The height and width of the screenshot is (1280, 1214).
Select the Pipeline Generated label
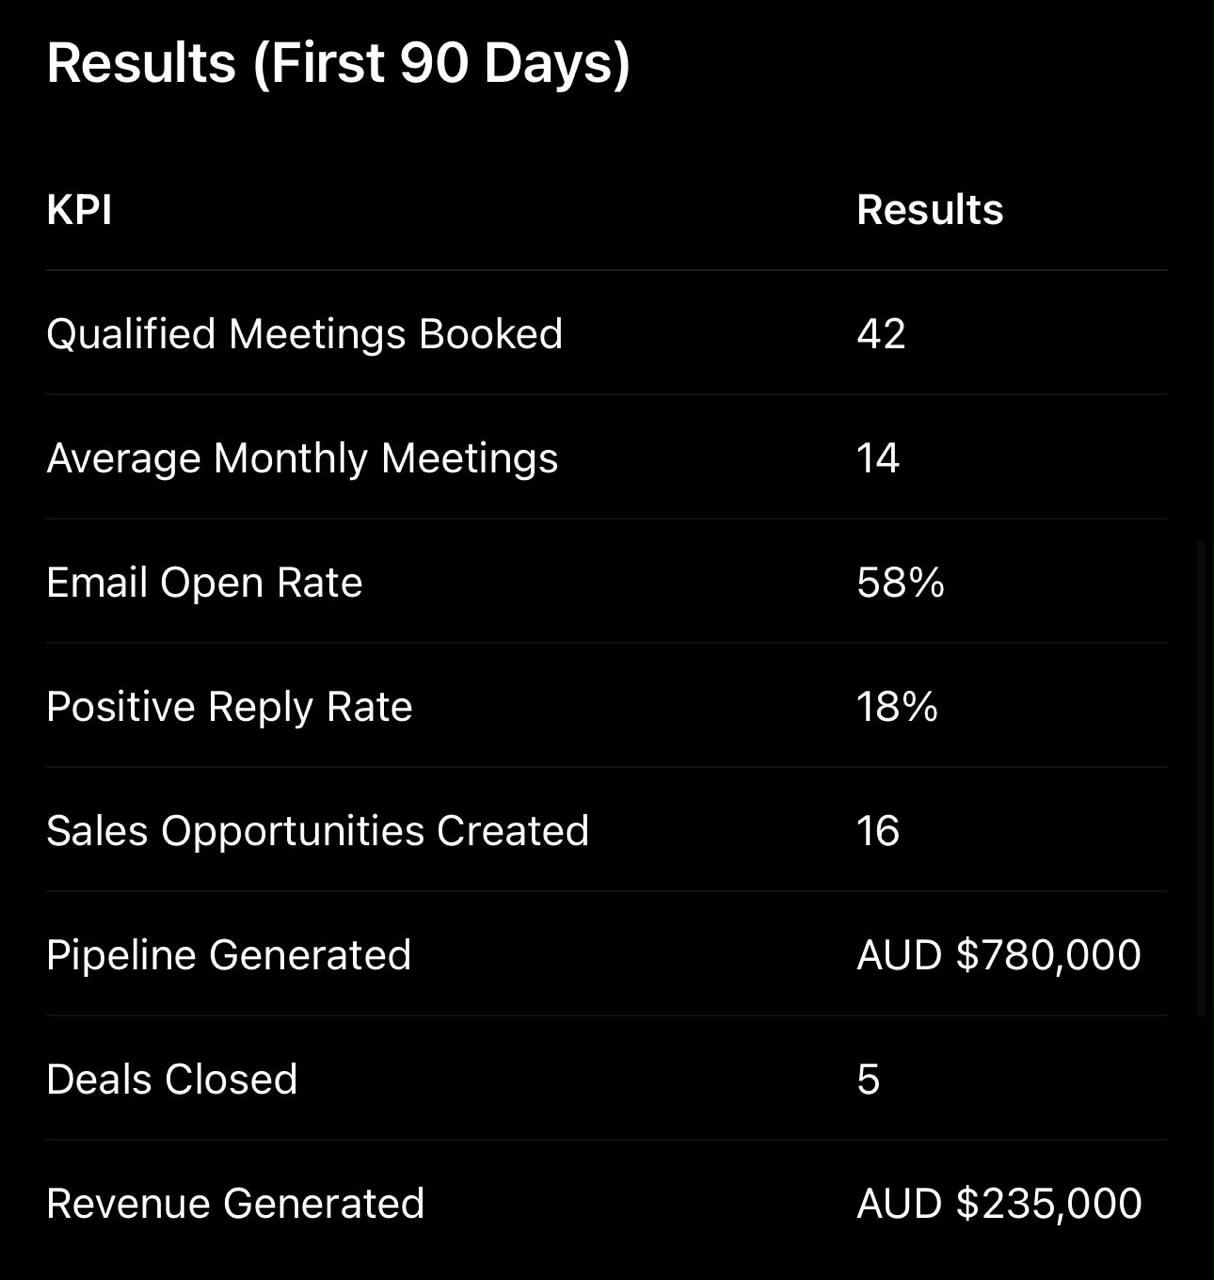(229, 955)
